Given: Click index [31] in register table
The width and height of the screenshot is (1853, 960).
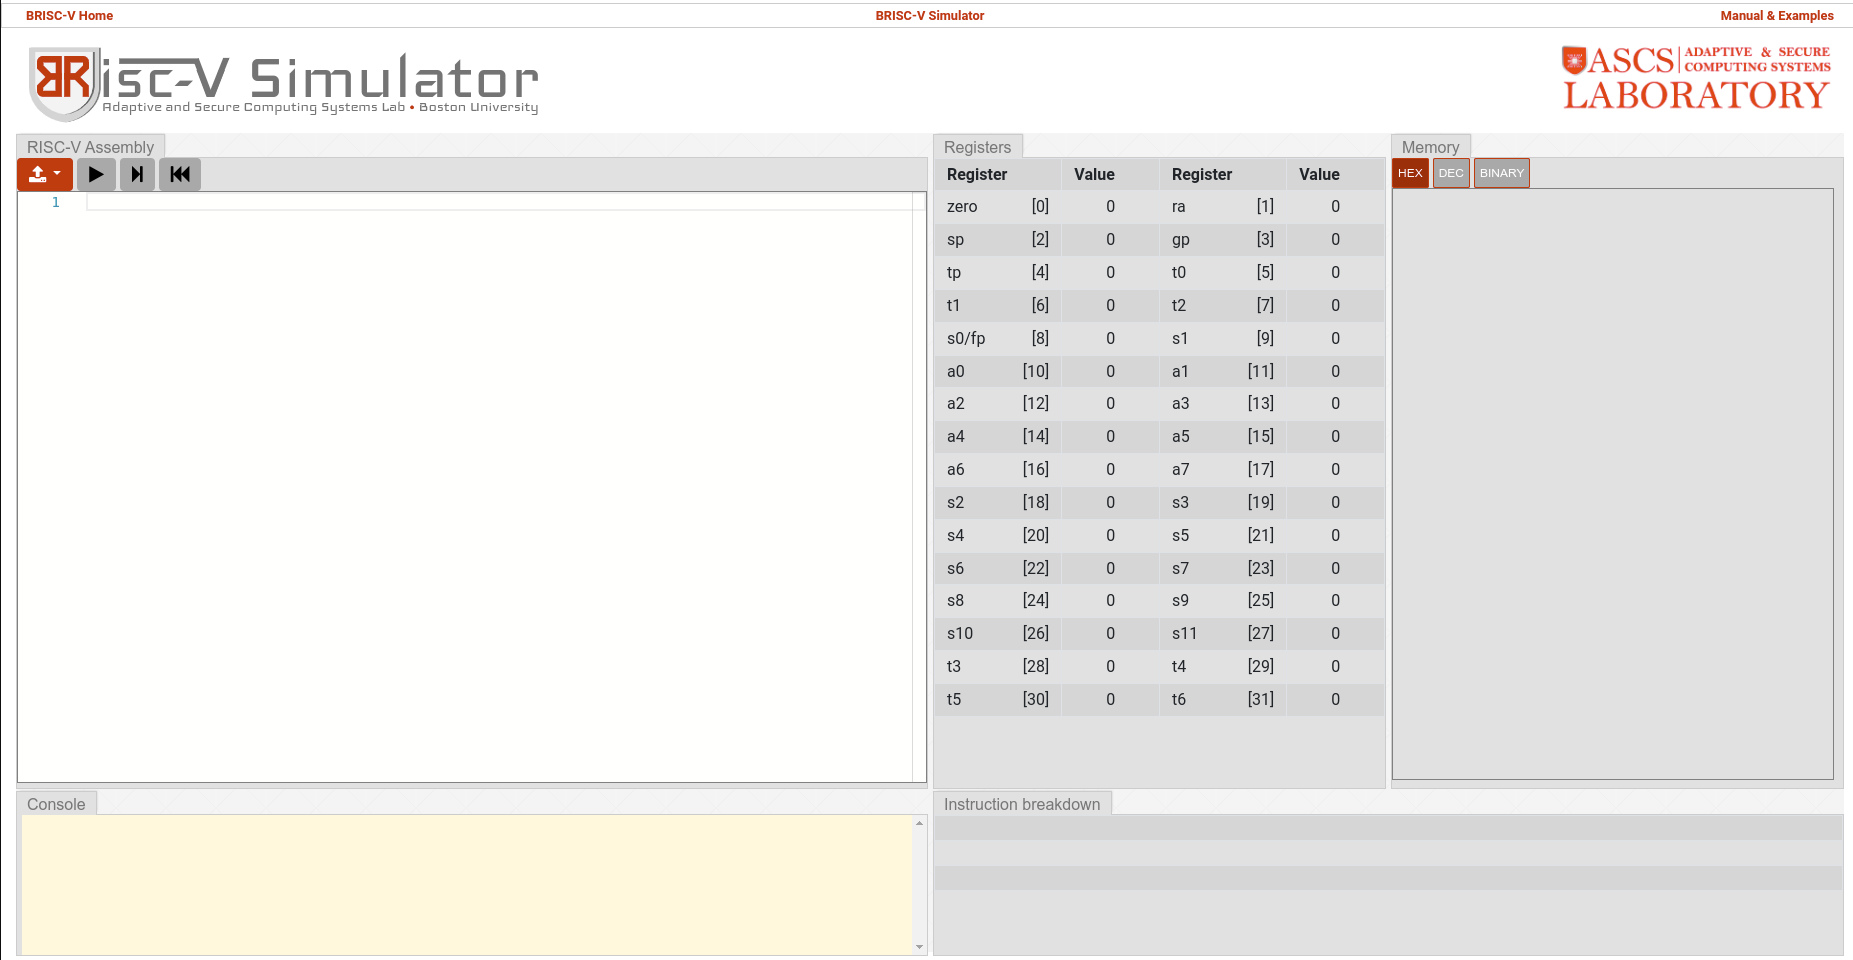Looking at the screenshot, I should (1260, 700).
